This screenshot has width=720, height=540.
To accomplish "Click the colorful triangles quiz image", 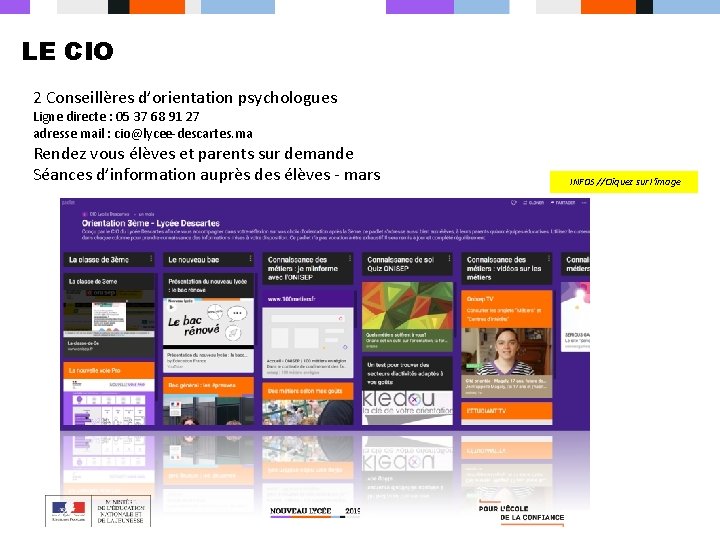I will pyautogui.click(x=407, y=306).
